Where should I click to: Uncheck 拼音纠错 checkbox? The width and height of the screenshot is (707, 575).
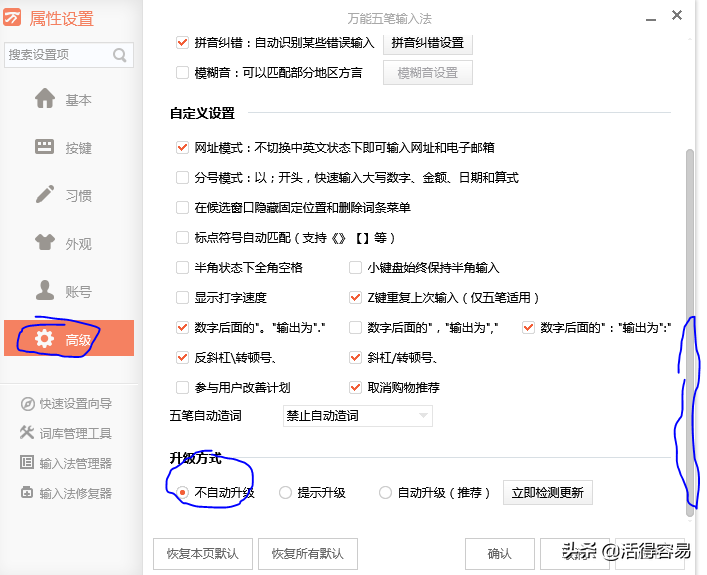tap(182, 43)
